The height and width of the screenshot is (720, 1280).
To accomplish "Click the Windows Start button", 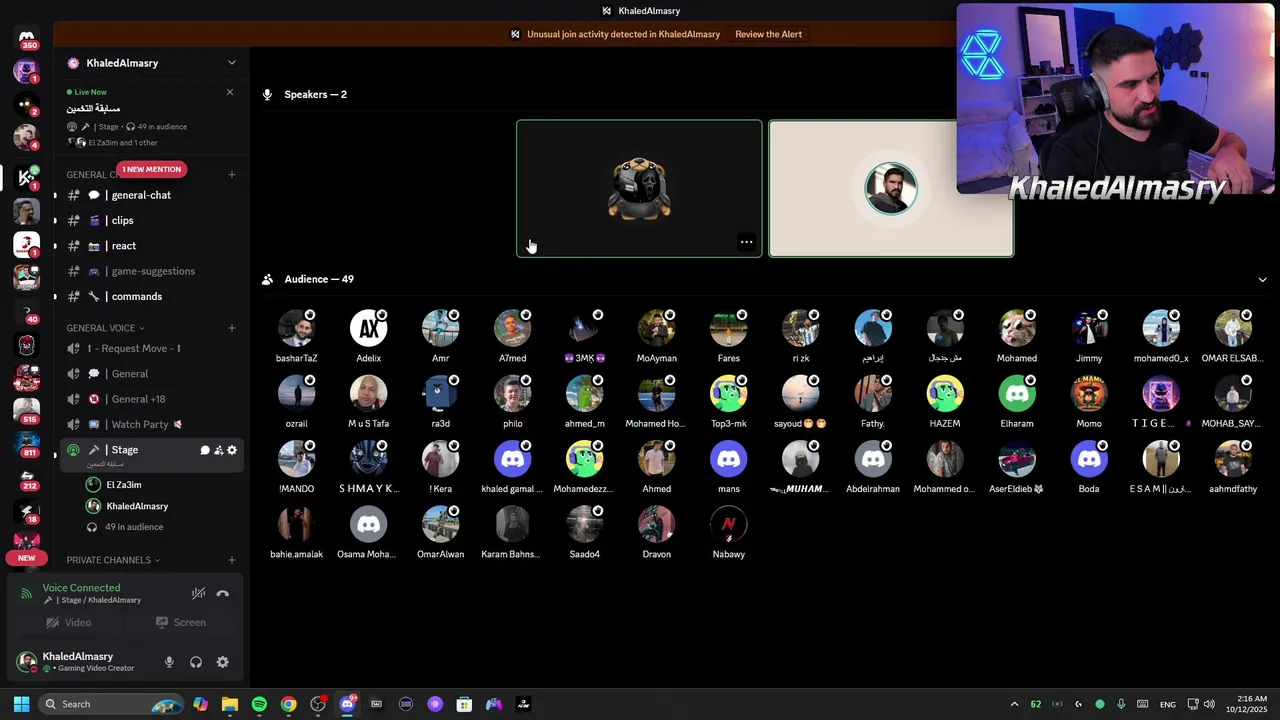I will [x=21, y=704].
